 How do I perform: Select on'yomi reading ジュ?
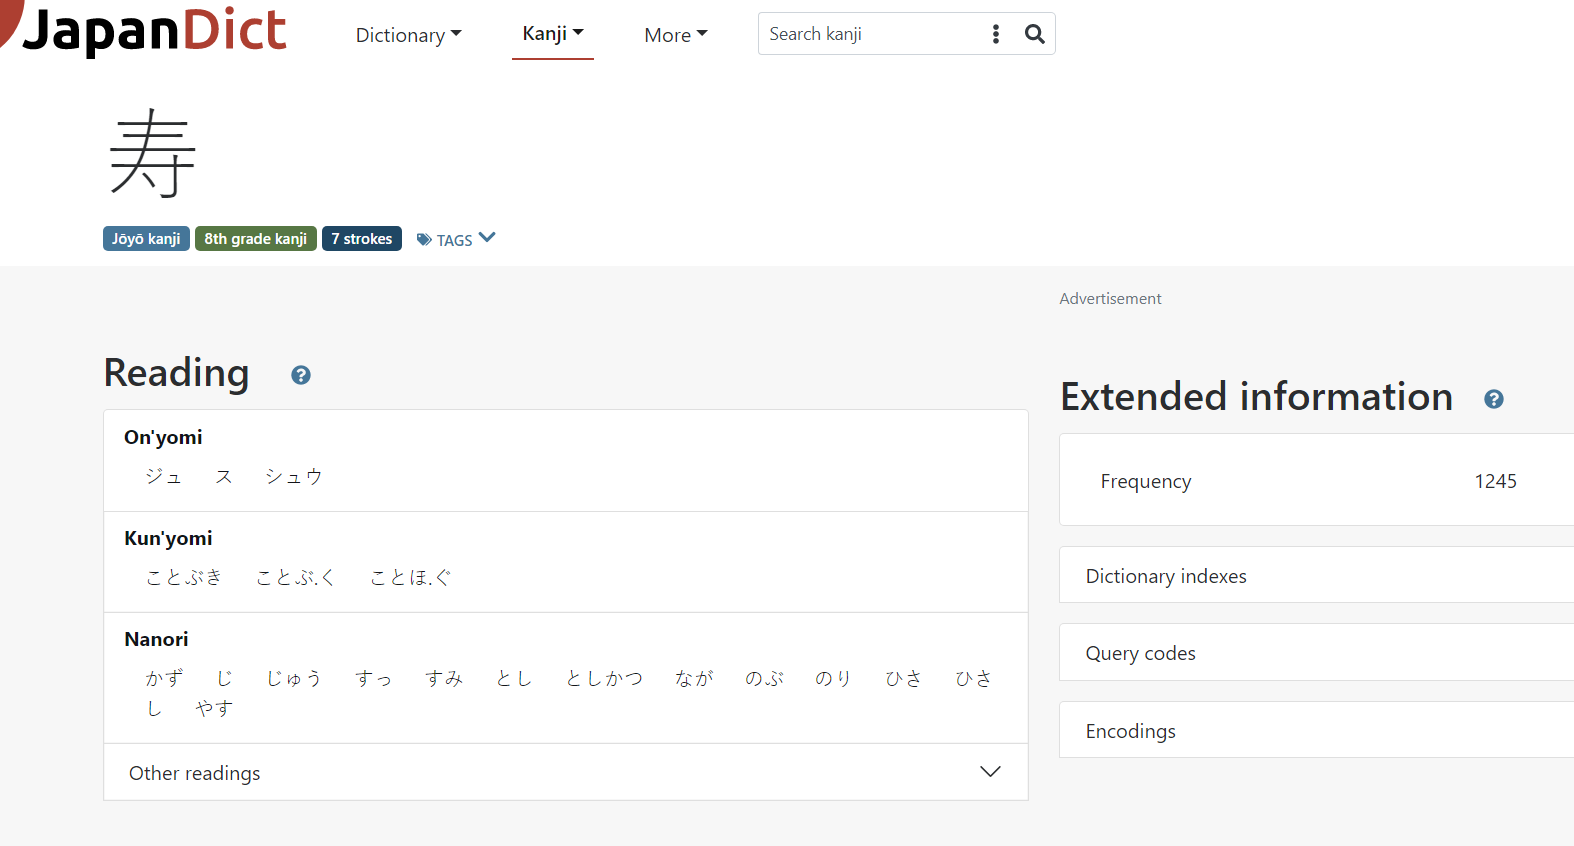click(164, 477)
